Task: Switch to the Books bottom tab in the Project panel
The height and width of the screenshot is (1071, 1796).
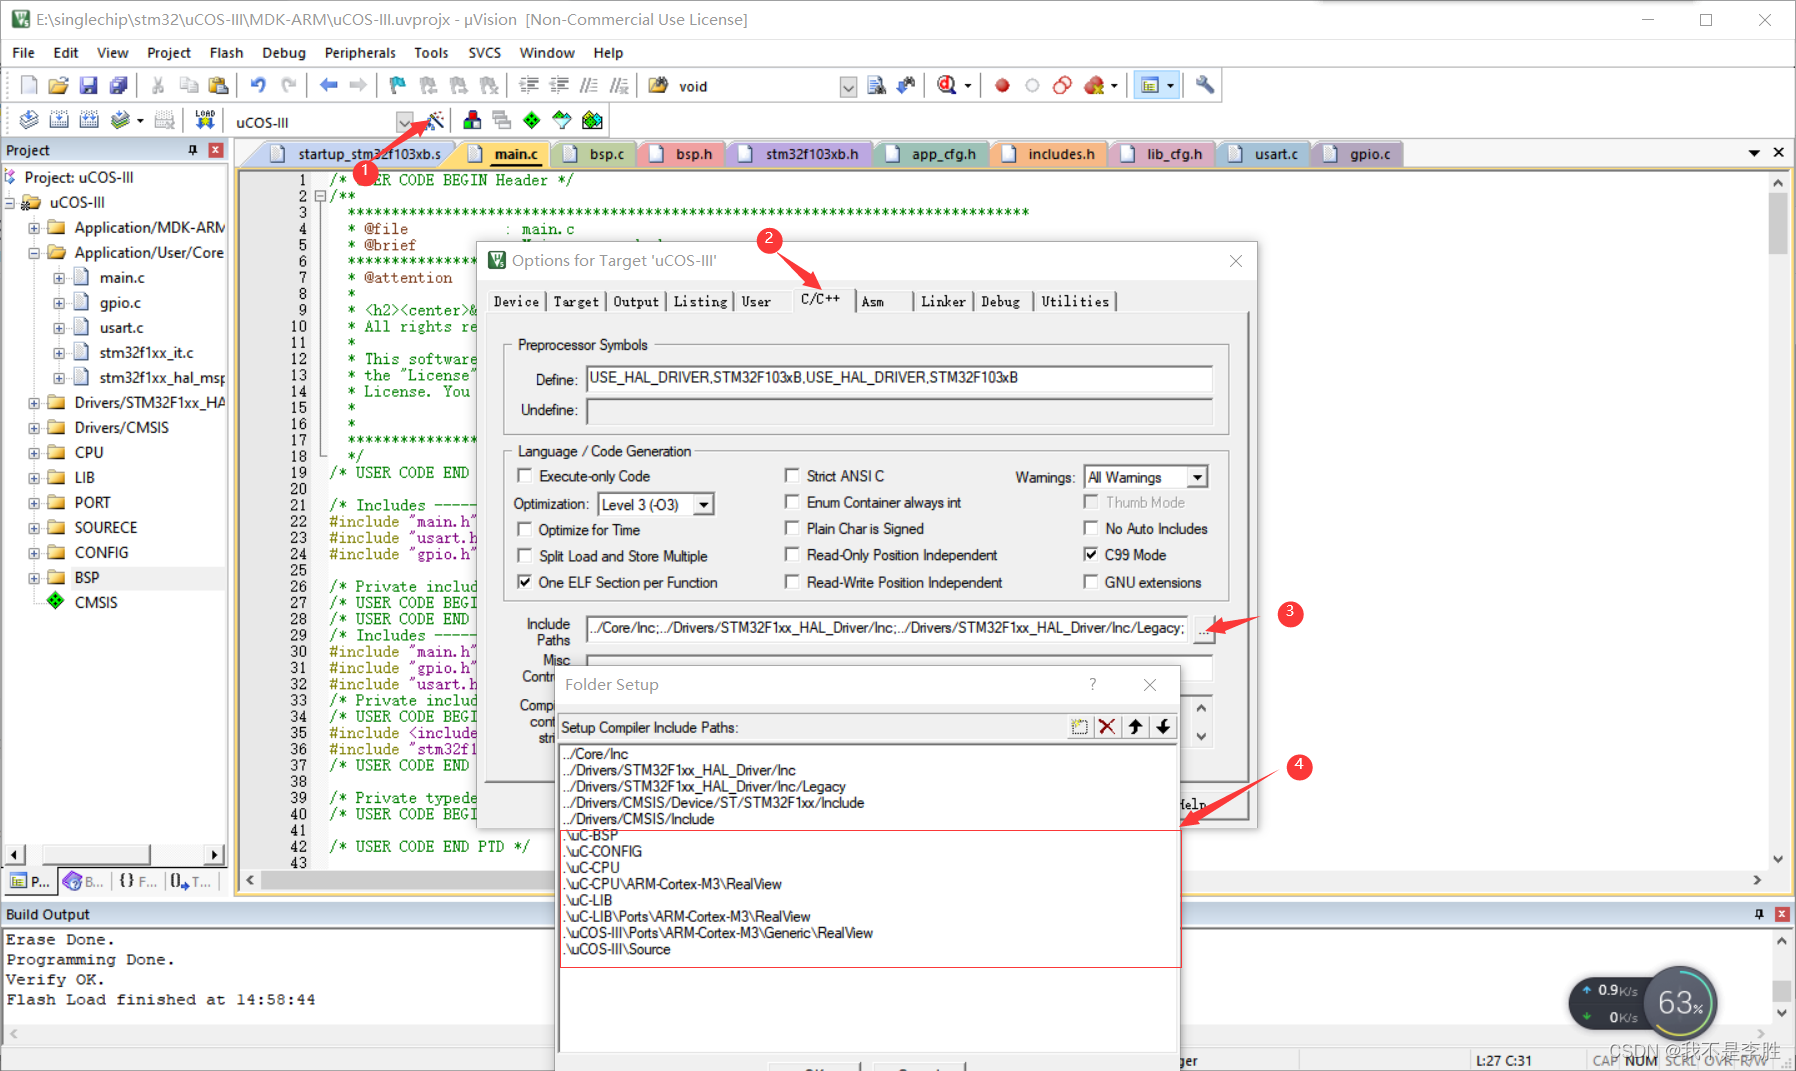Action: 83,881
